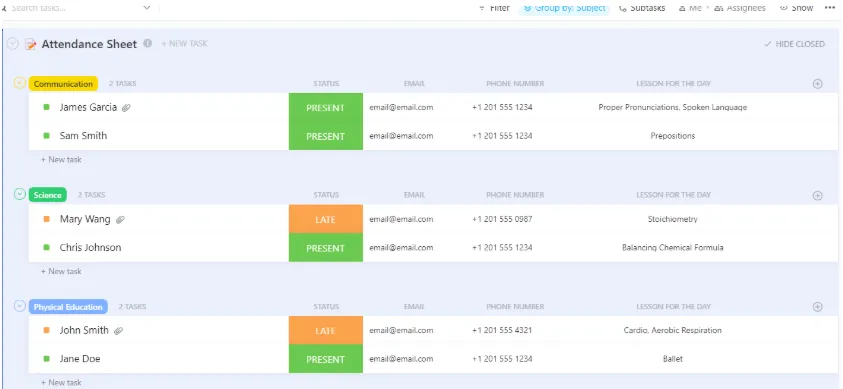Open the Assignees filter
The width and height of the screenshot is (843, 389).
click(741, 8)
